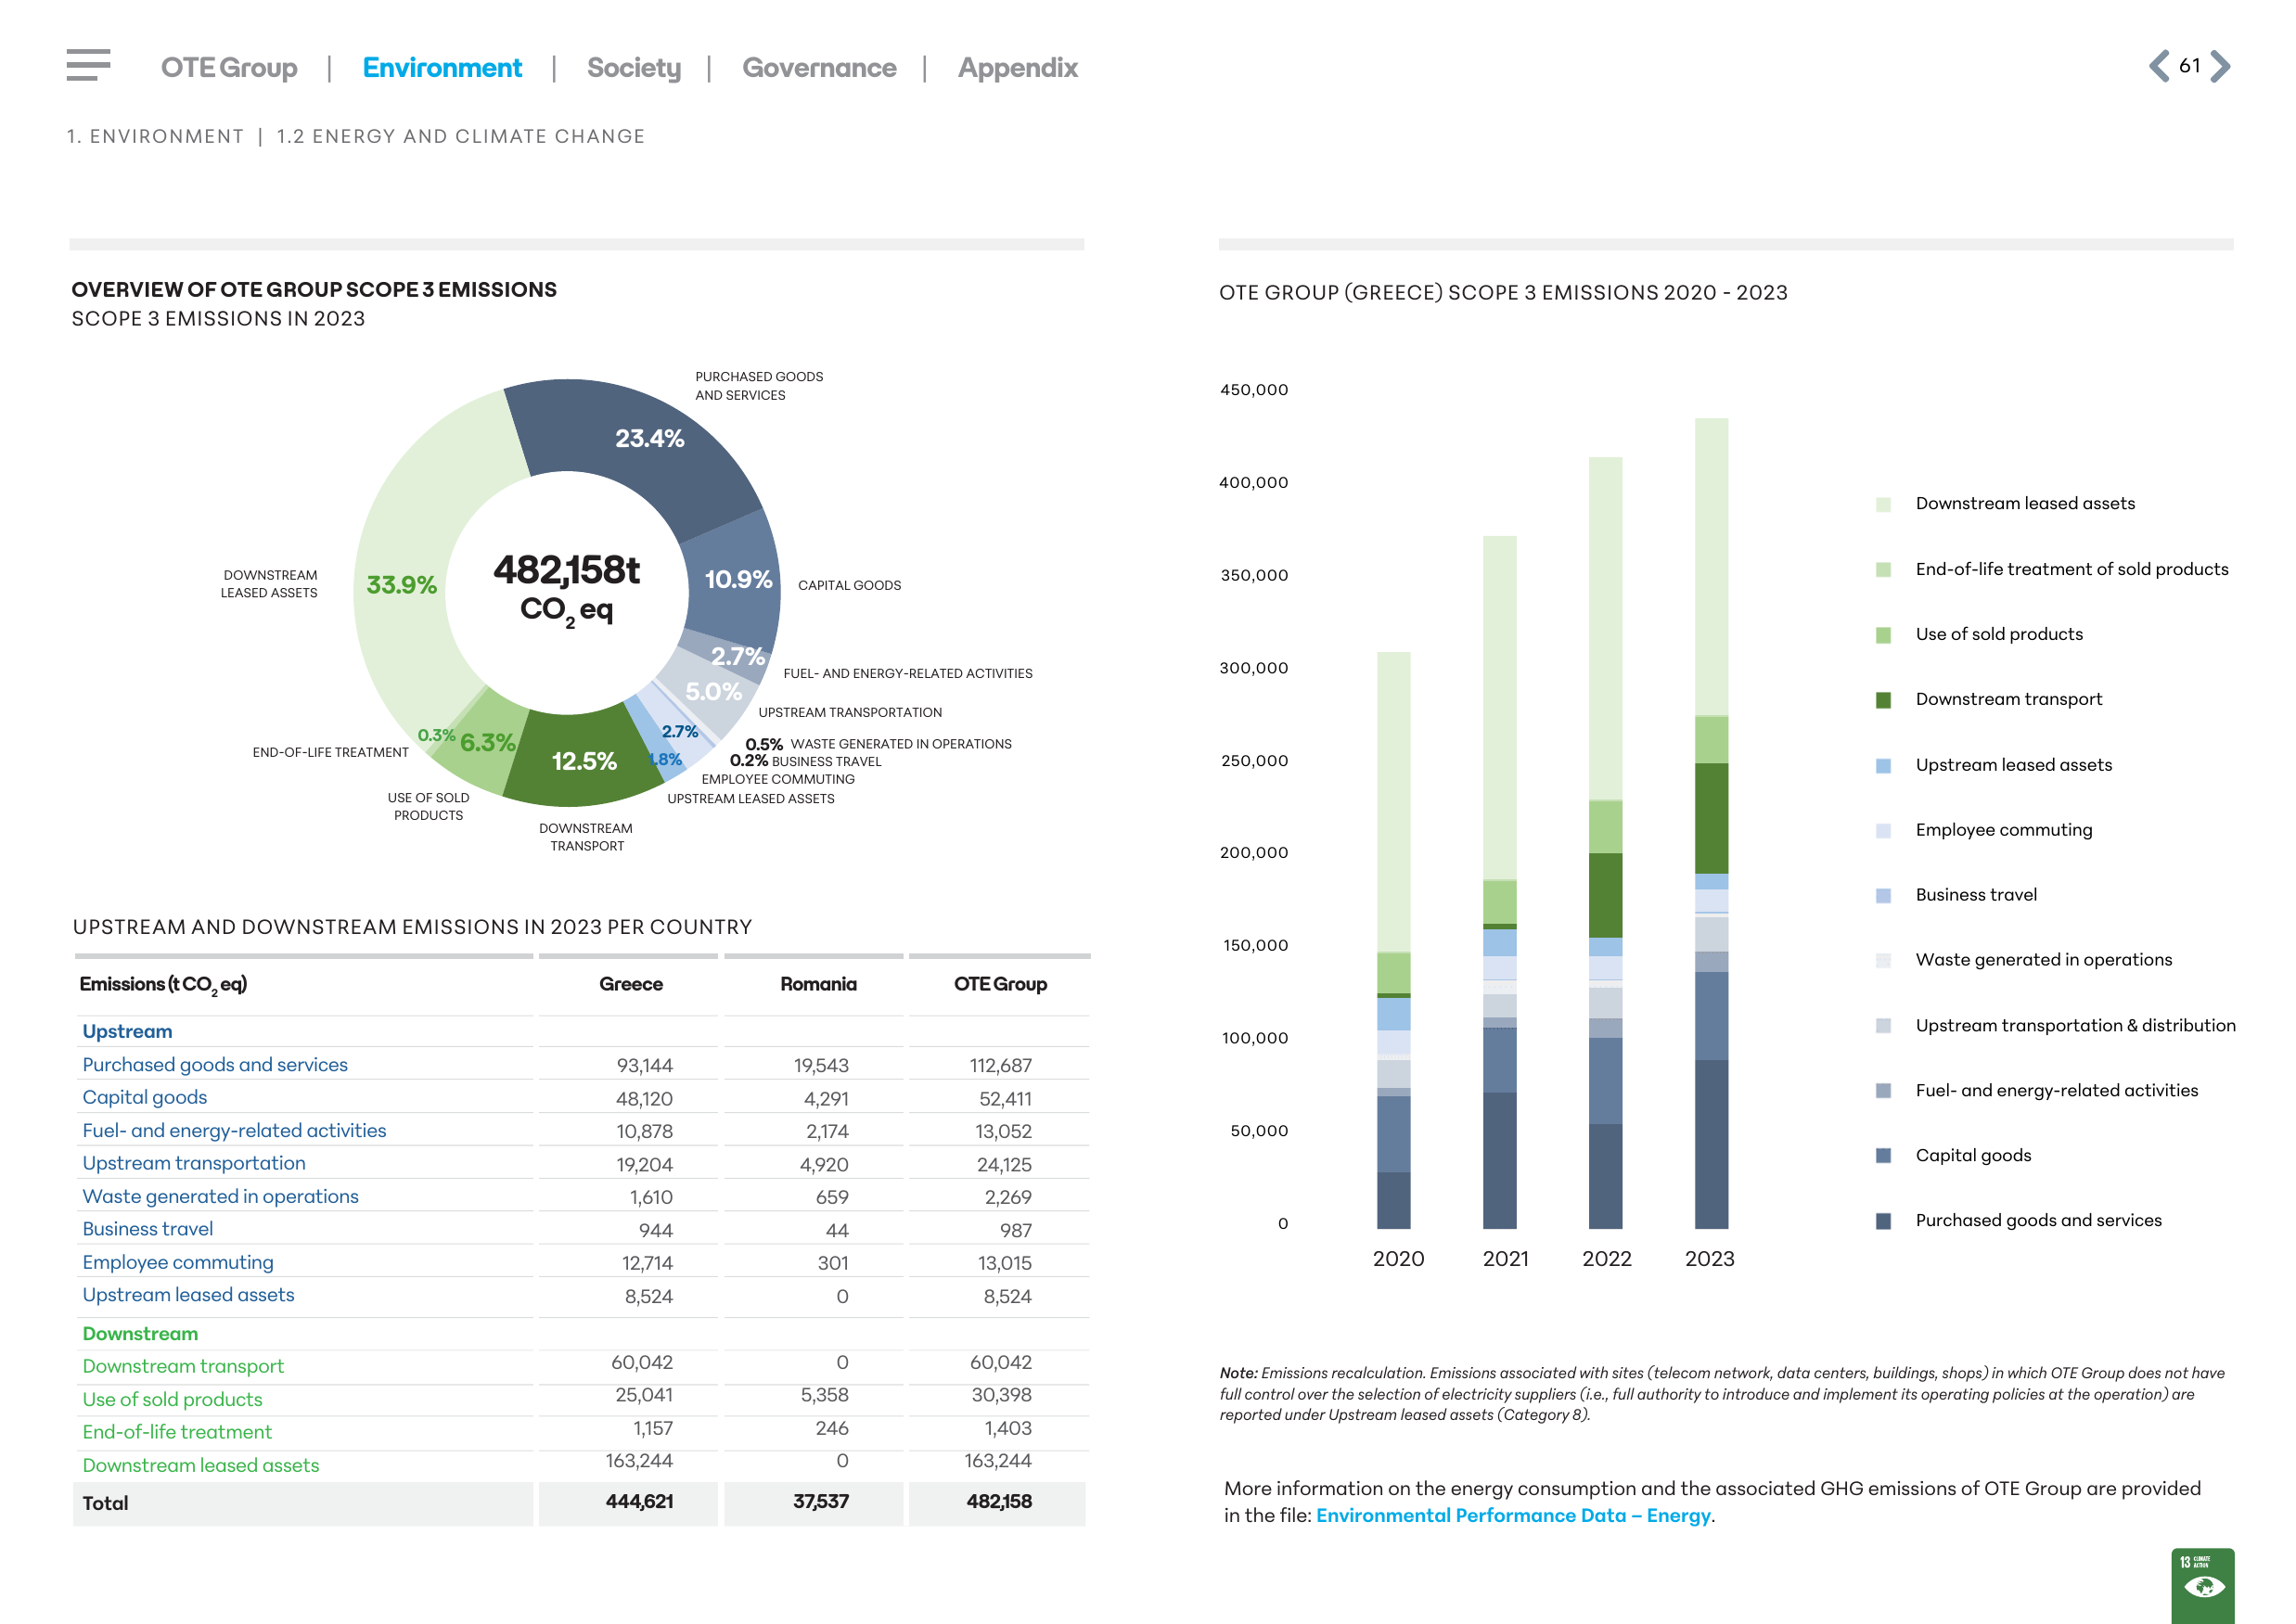The width and height of the screenshot is (2296, 1624).
Task: Select the Business travel legend swatch
Action: 1883,896
